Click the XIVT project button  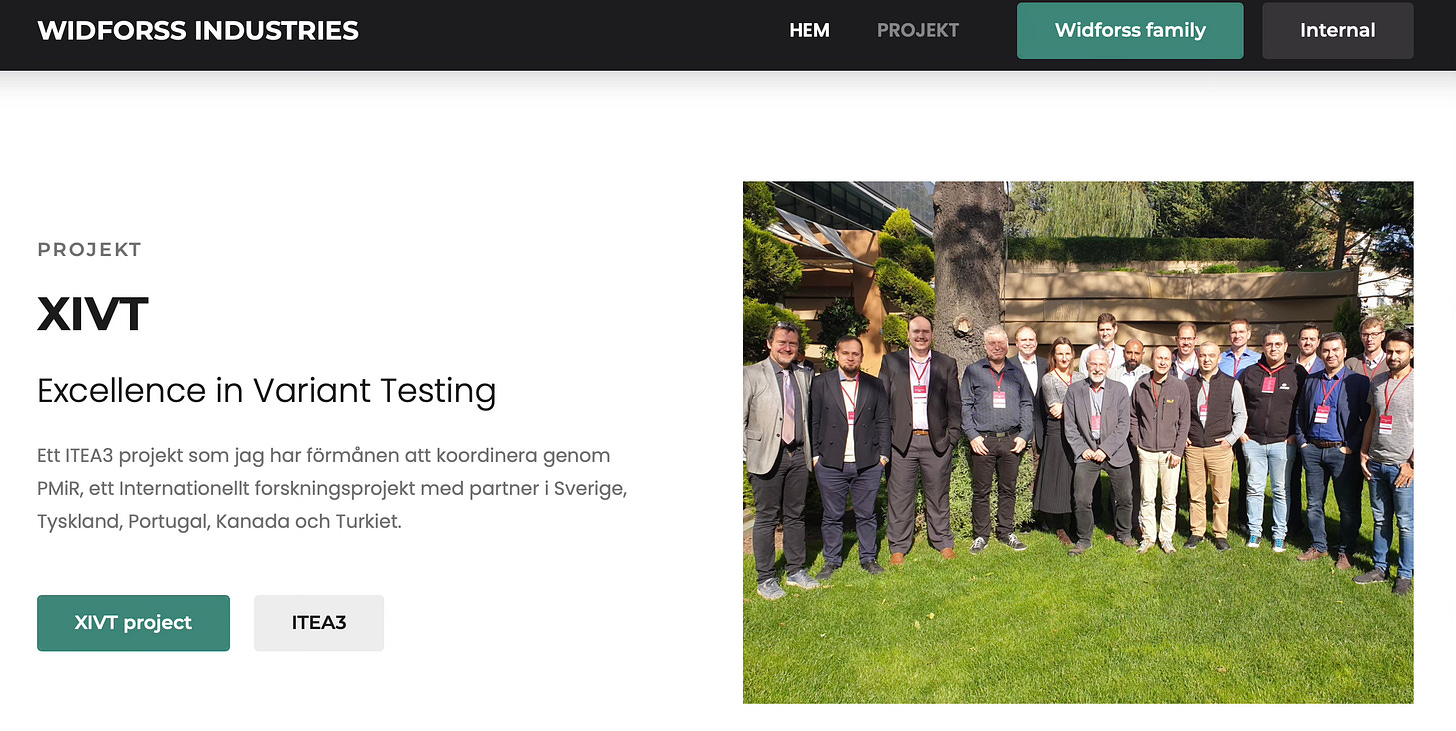[x=133, y=623]
